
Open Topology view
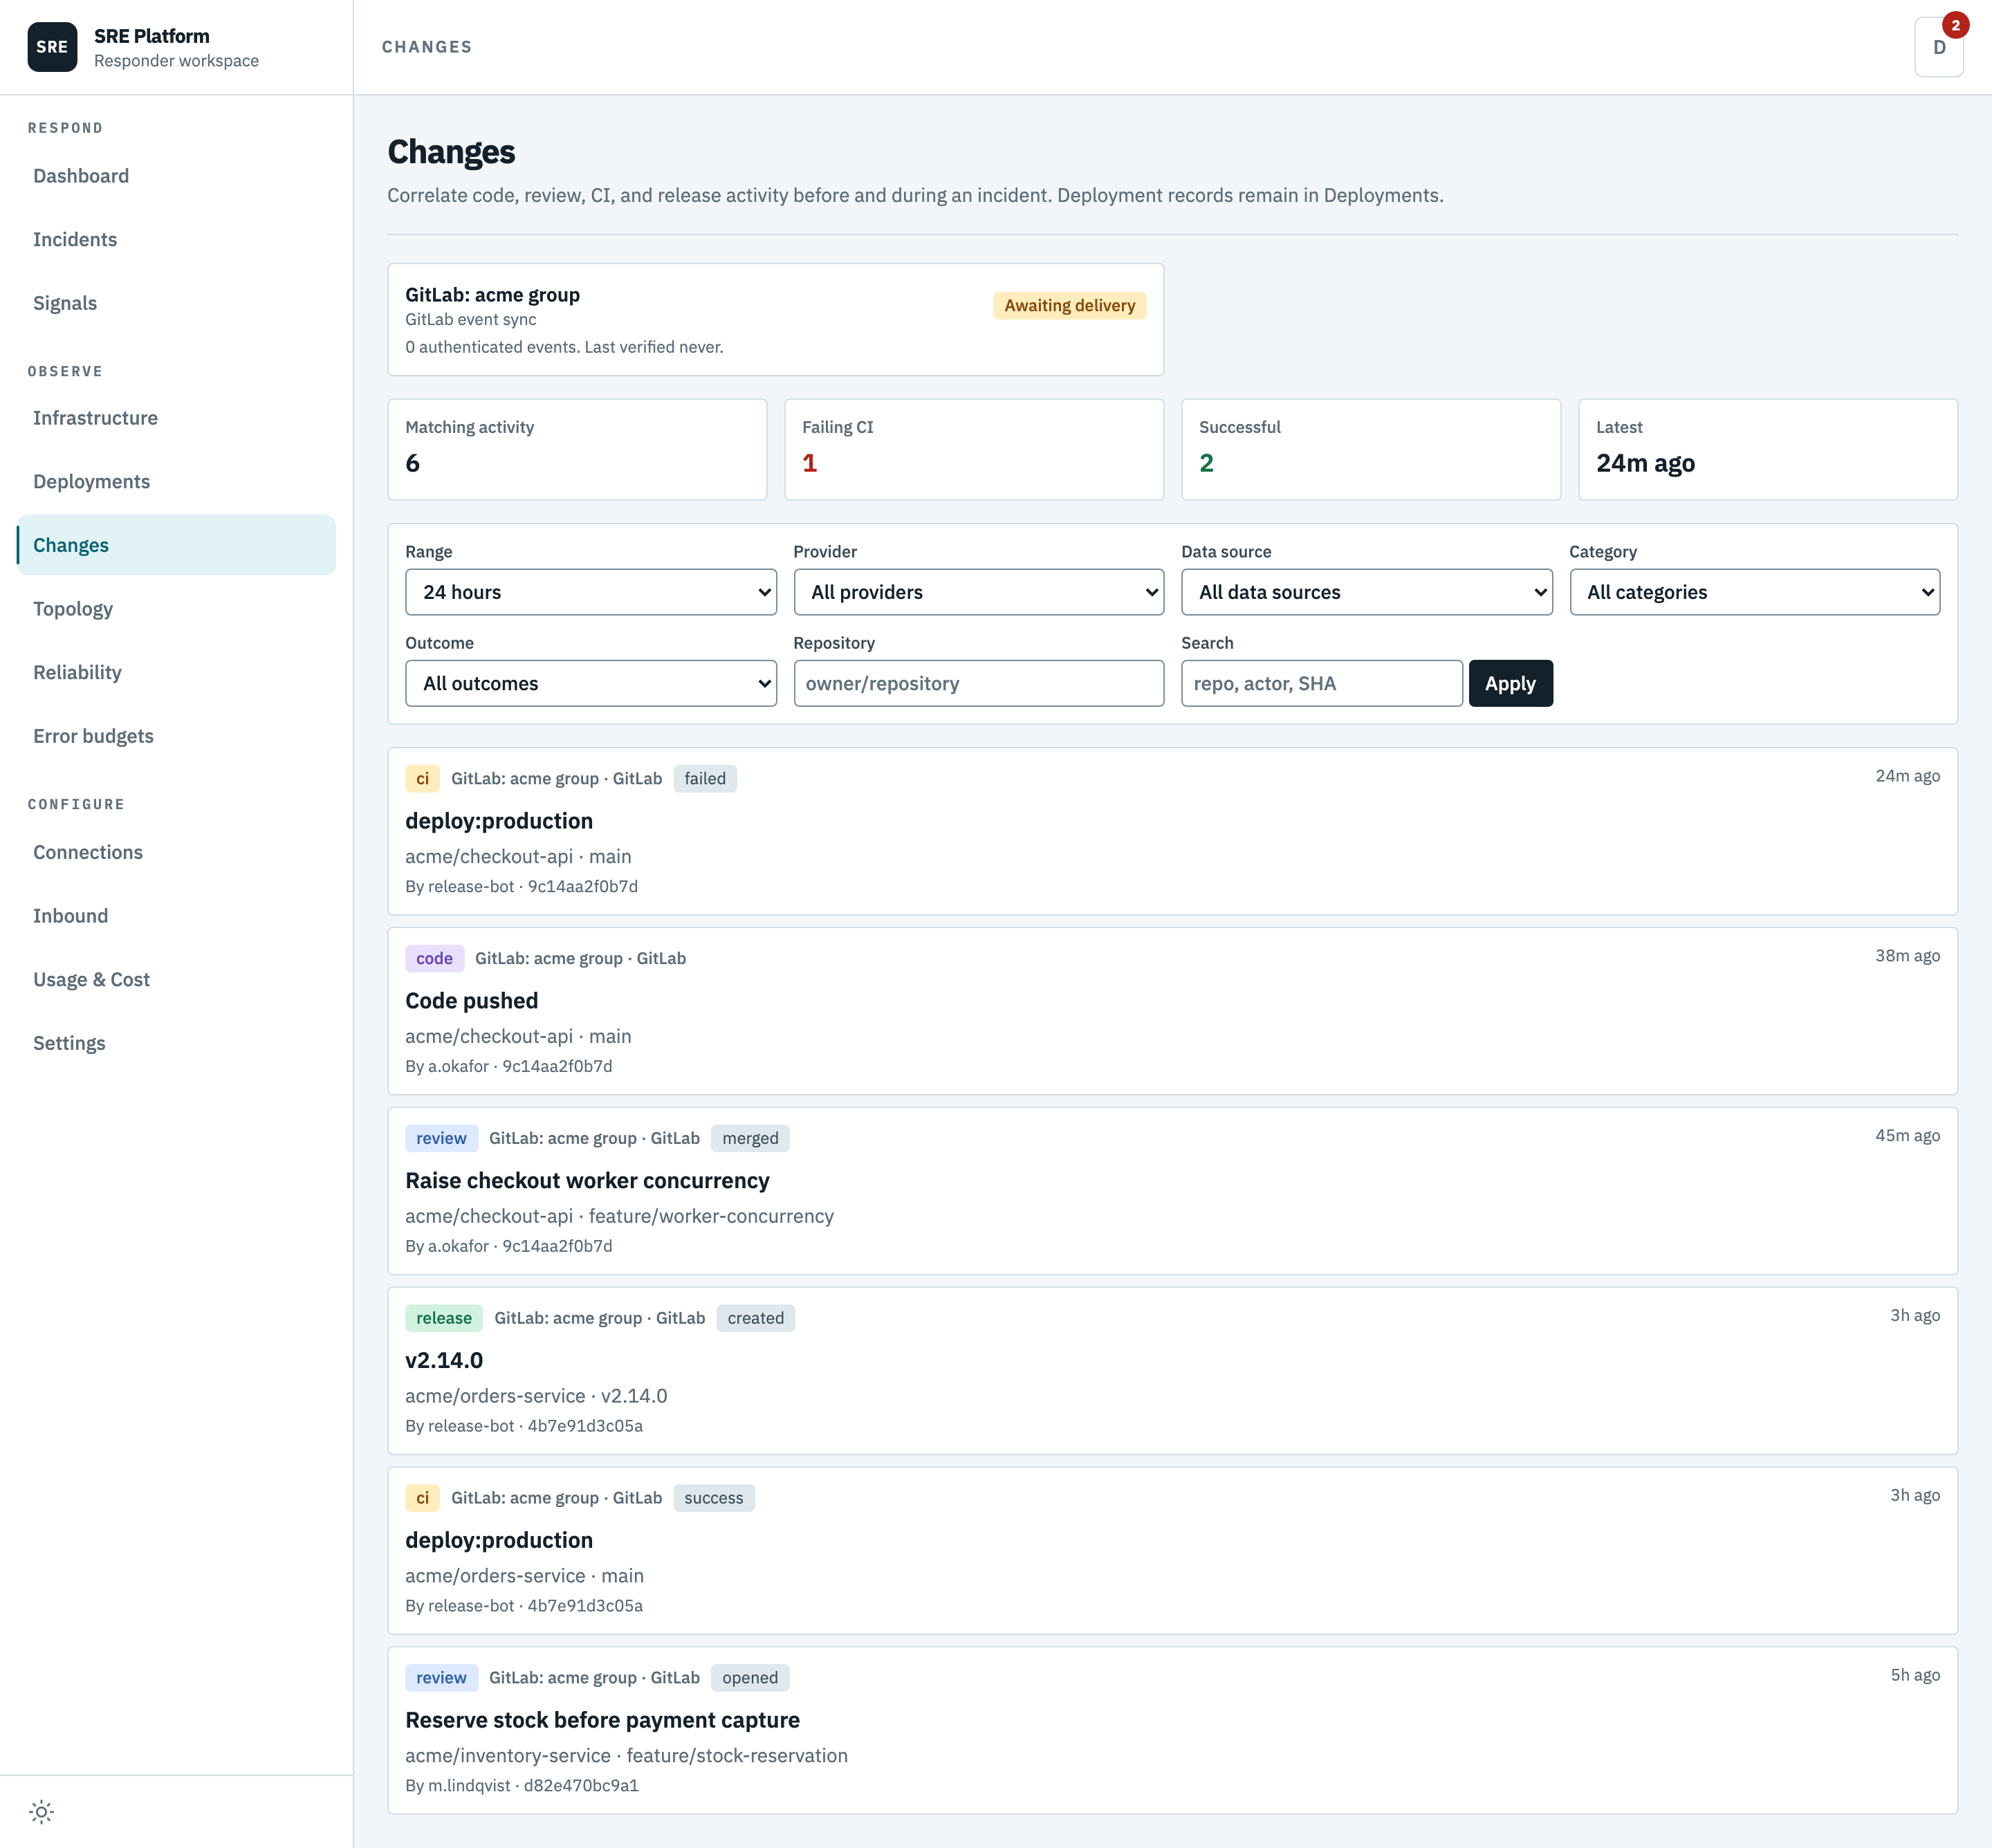(x=176, y=609)
